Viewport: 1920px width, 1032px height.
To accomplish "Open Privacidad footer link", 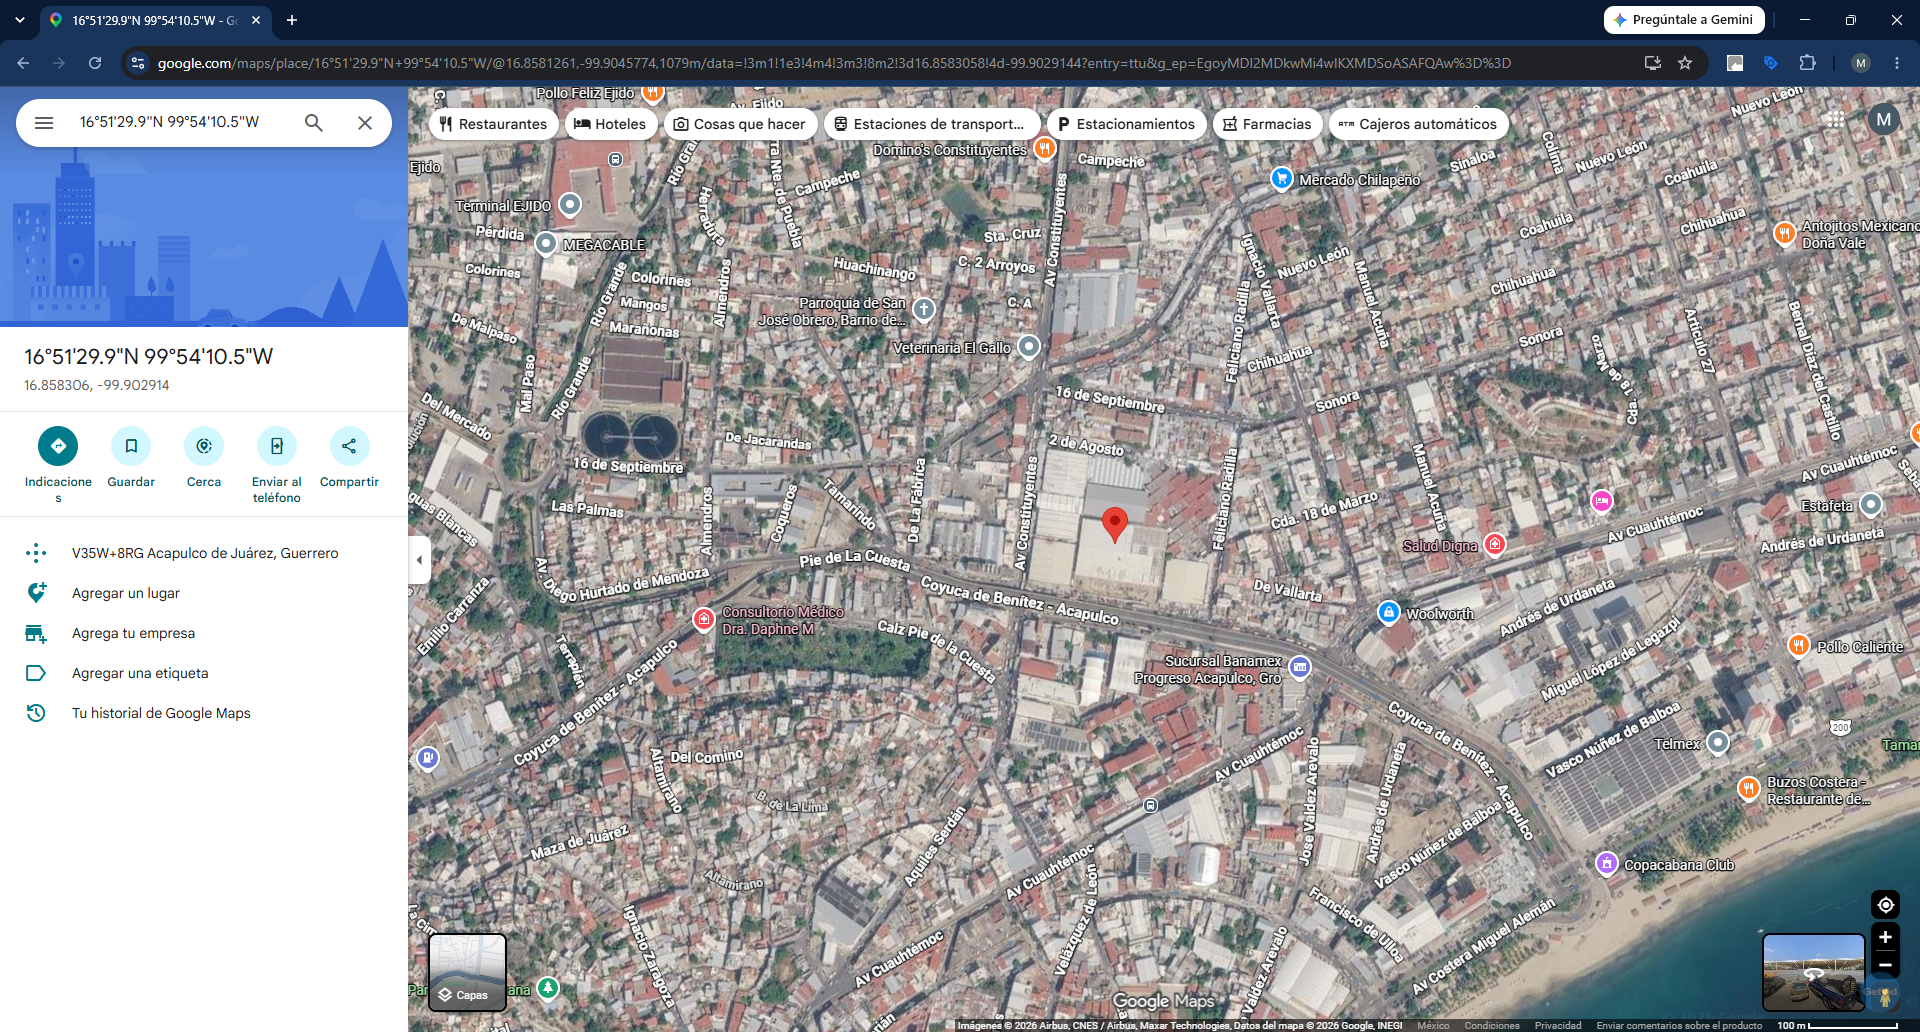I will (x=1558, y=1025).
